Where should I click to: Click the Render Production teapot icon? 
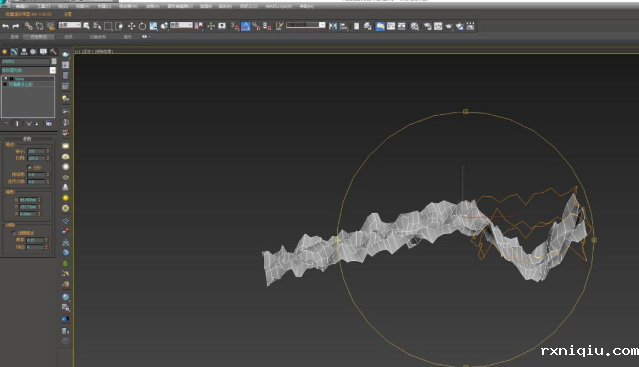[449, 26]
